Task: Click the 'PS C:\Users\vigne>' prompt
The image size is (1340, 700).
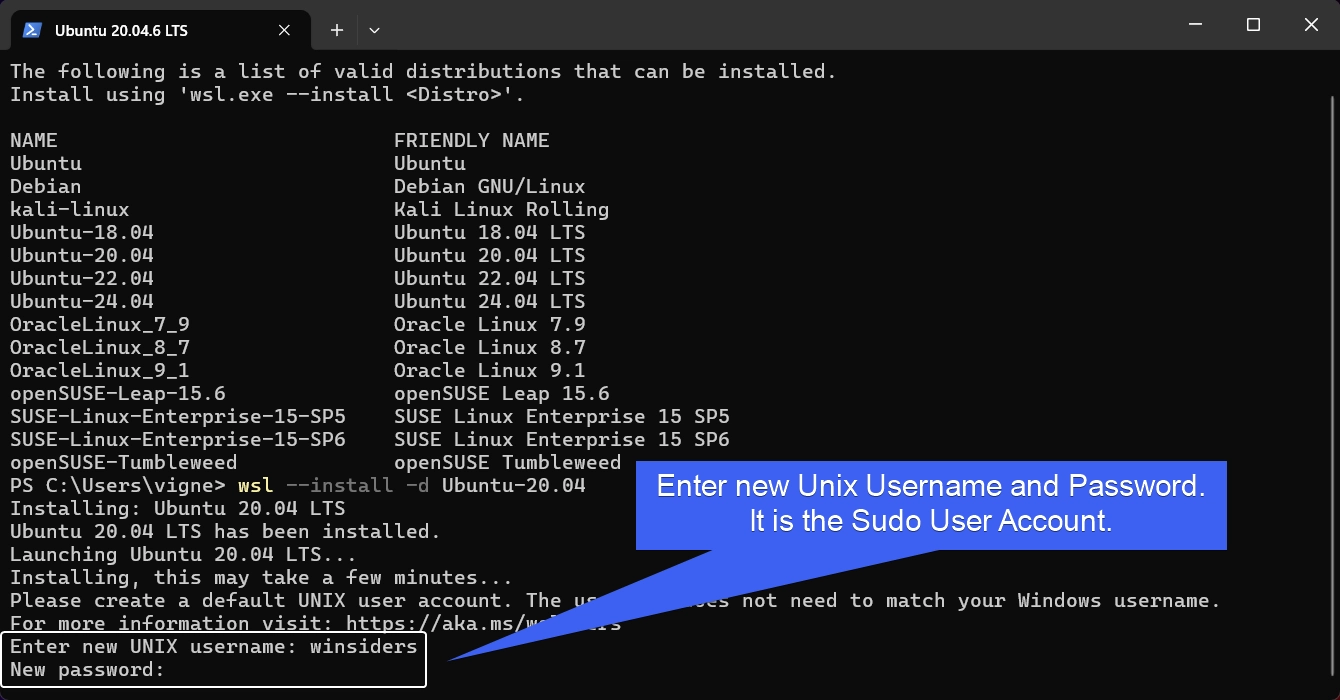Action: (x=118, y=486)
